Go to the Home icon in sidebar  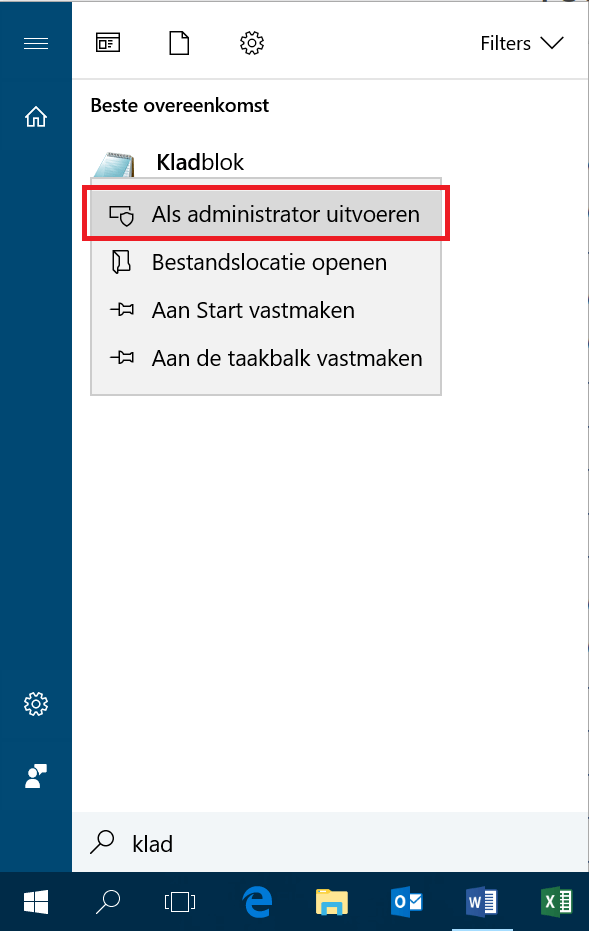click(x=36, y=117)
